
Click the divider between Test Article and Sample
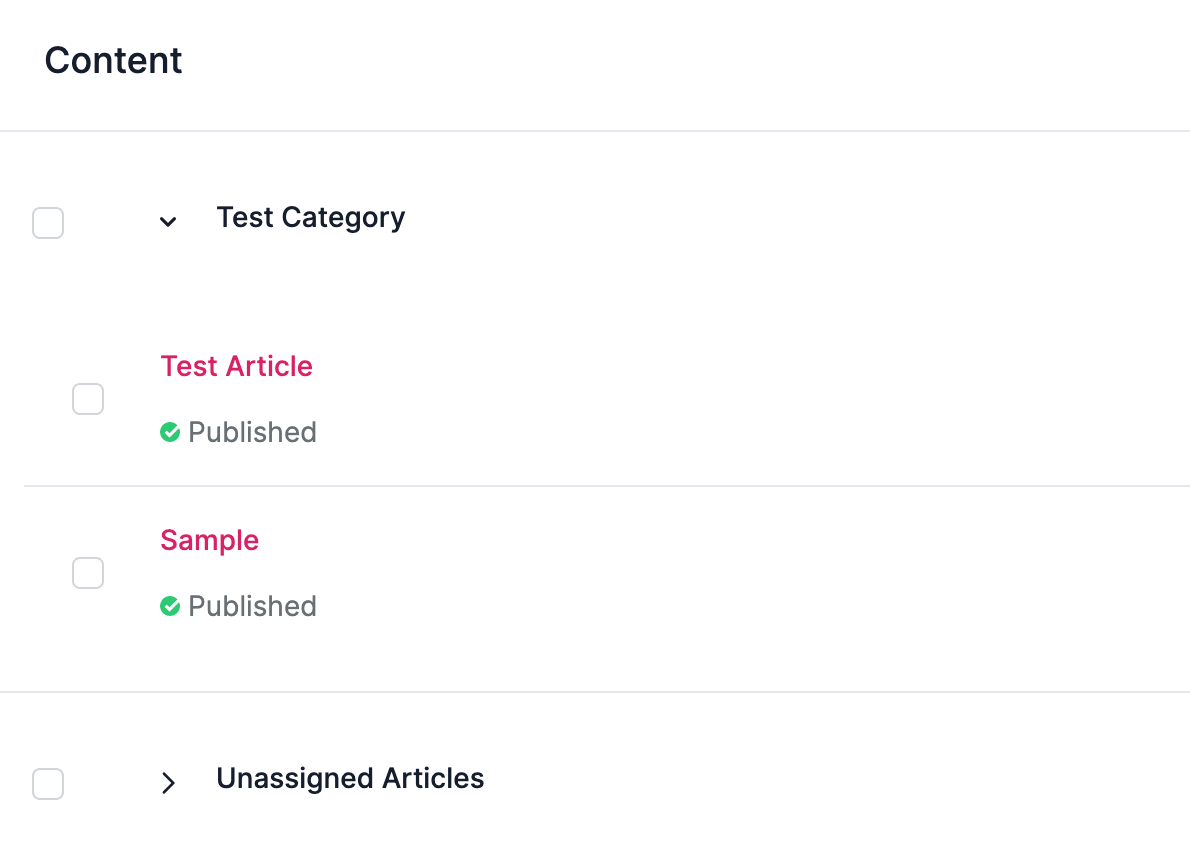(x=607, y=486)
